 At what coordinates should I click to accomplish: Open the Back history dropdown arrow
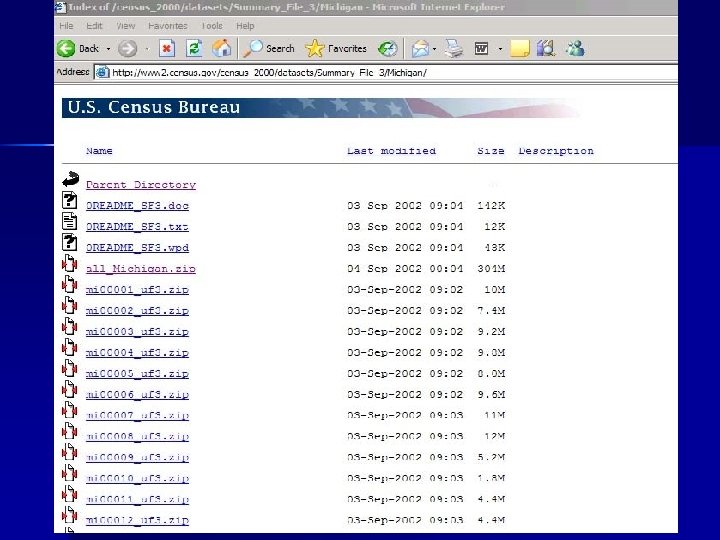point(108,49)
